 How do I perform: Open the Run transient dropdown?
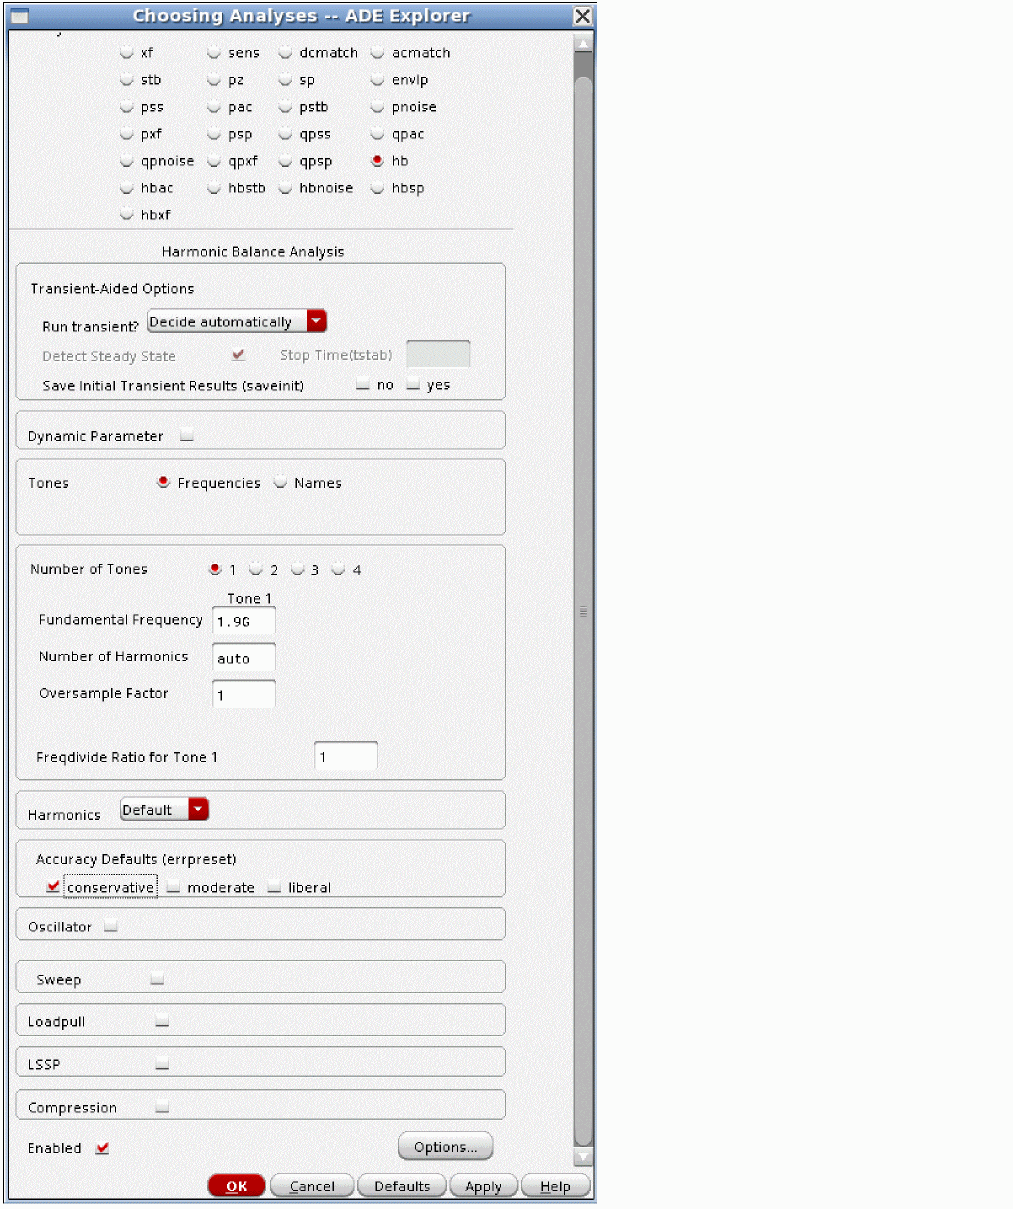316,322
